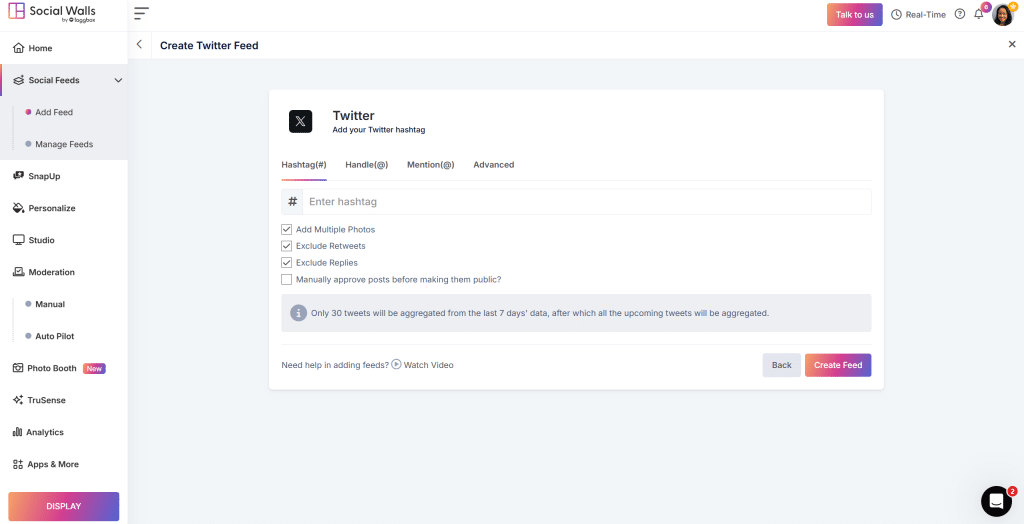Click 'Need help in adding feeds?' text
Screen dimensions: 1024x524
335,365
